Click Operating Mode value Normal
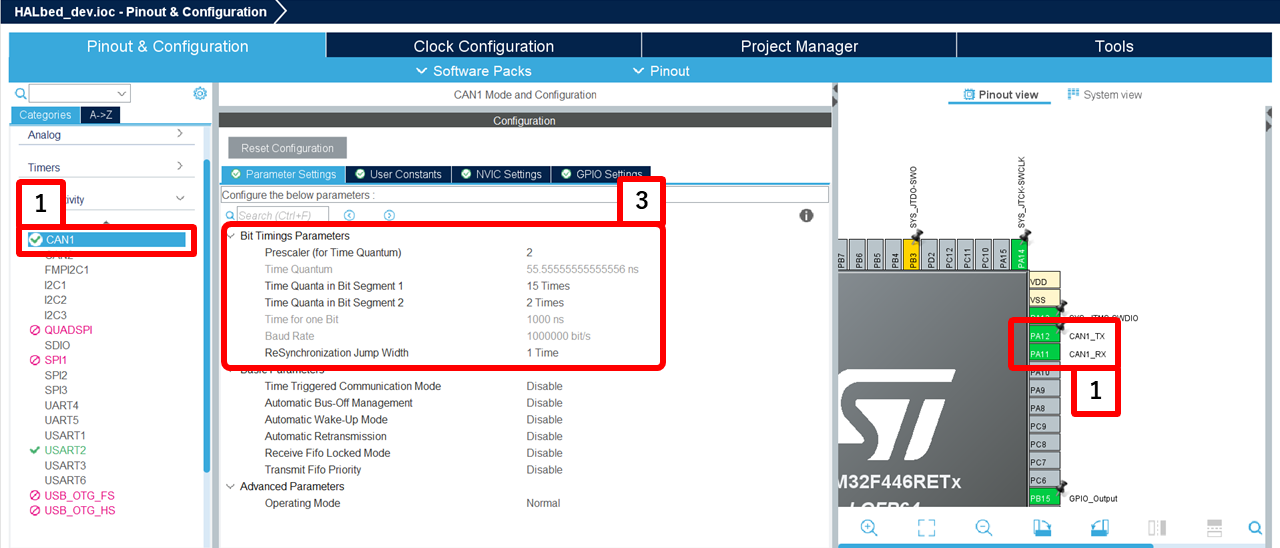Screen dimensions: 1280x548 (x=545, y=503)
